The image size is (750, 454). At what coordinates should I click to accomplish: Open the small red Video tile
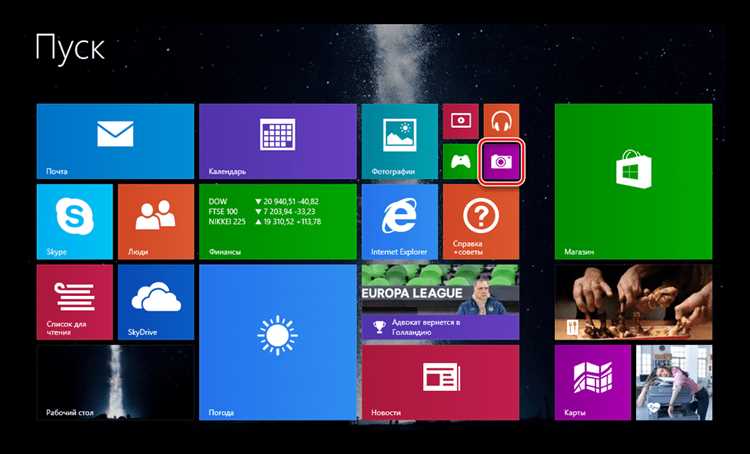pyautogui.click(x=460, y=120)
